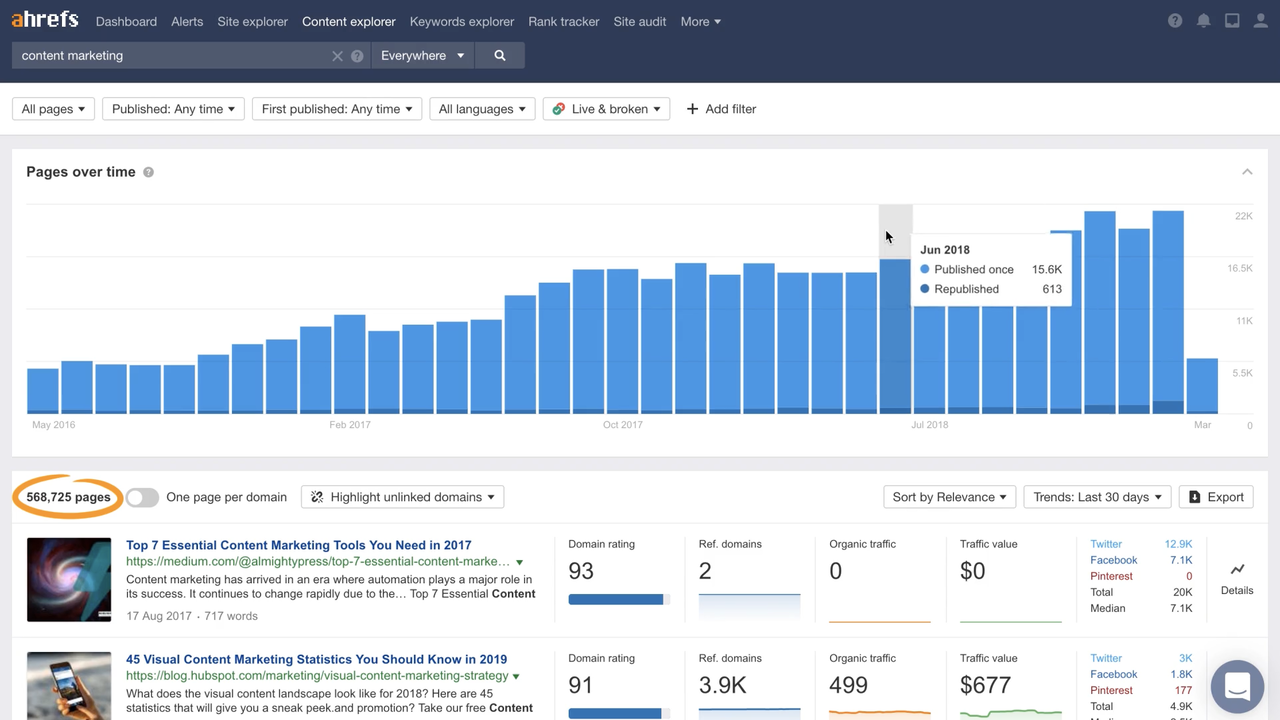Click the Pages over time info icon
The height and width of the screenshot is (720, 1280).
(149, 172)
